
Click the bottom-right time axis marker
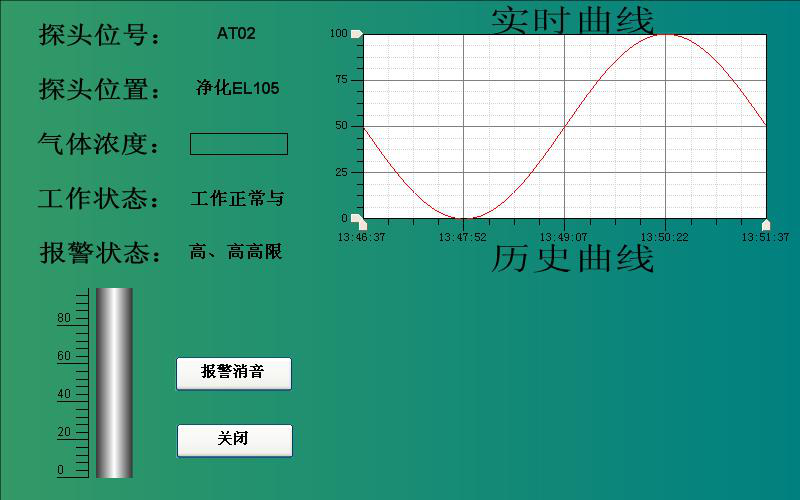(x=766, y=224)
